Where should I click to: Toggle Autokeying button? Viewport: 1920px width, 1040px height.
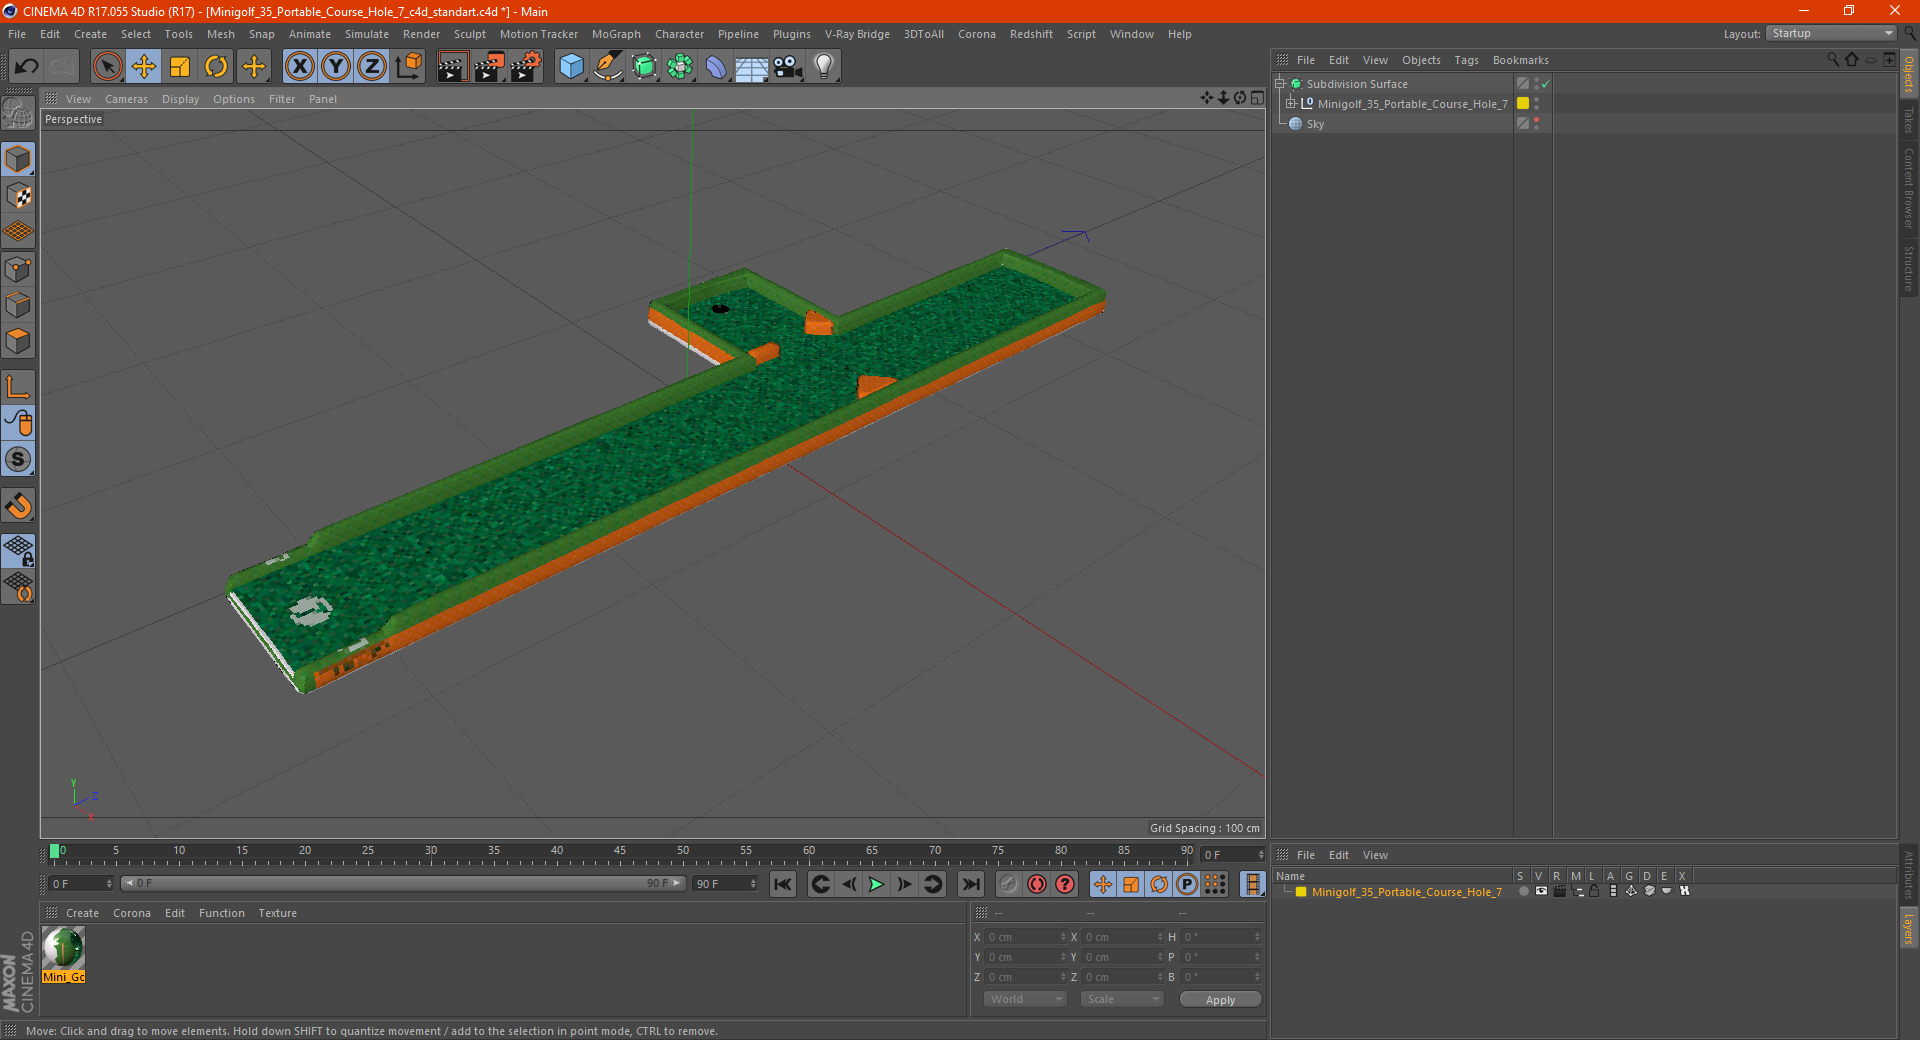(x=1037, y=884)
